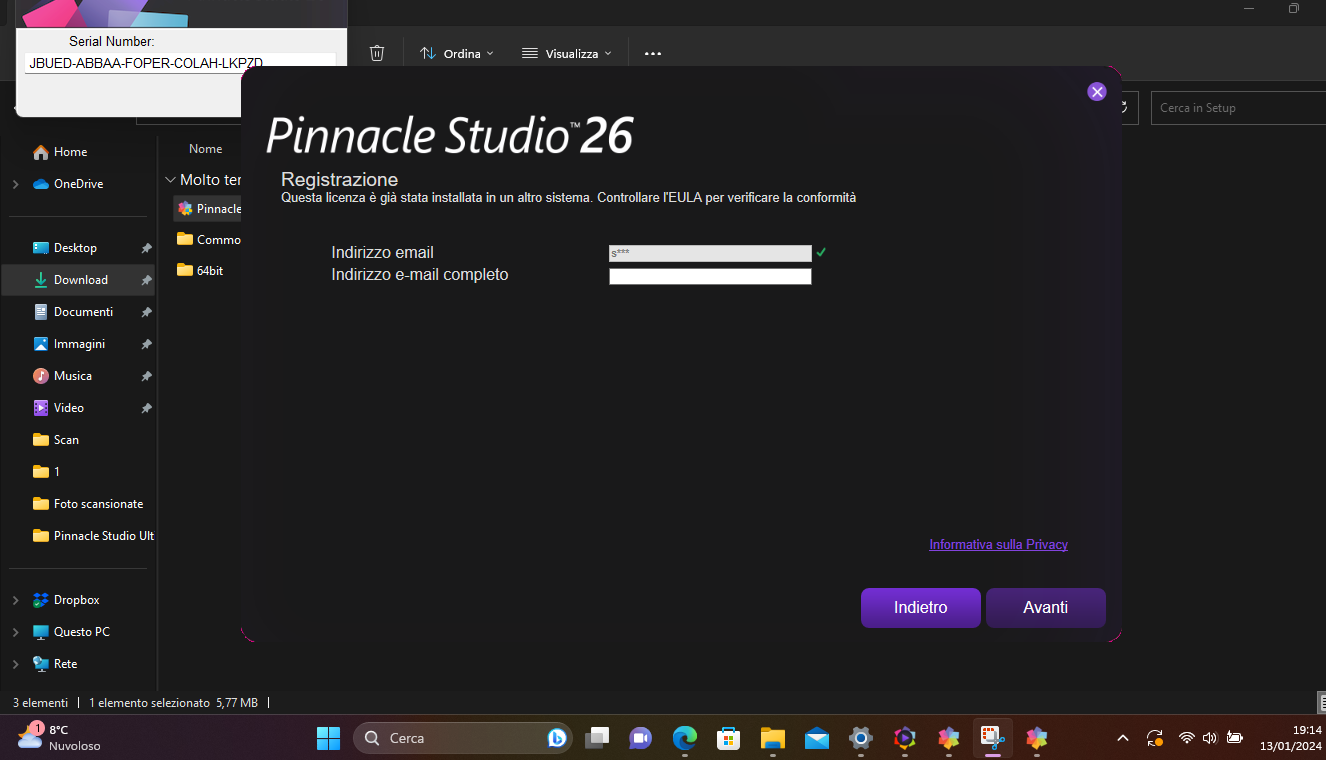Open the clock and date panel

point(1291,738)
